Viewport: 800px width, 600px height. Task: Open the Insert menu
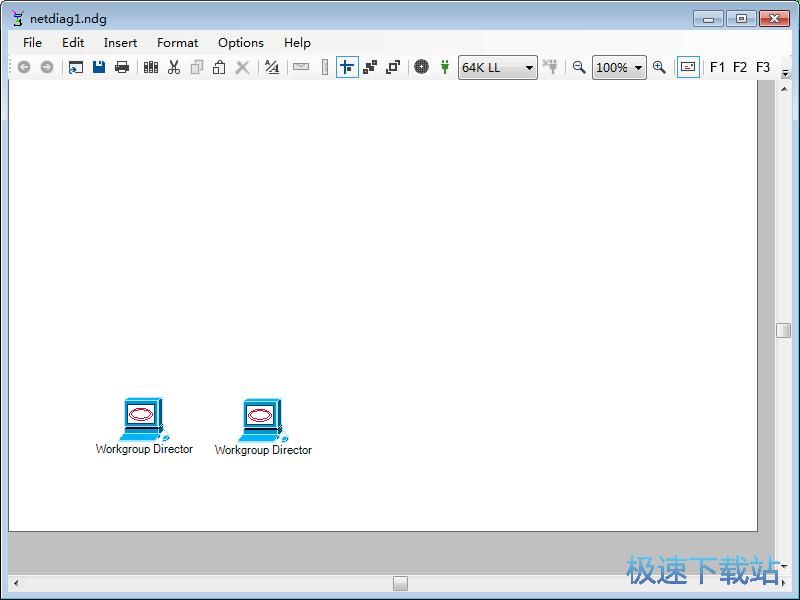pos(120,43)
